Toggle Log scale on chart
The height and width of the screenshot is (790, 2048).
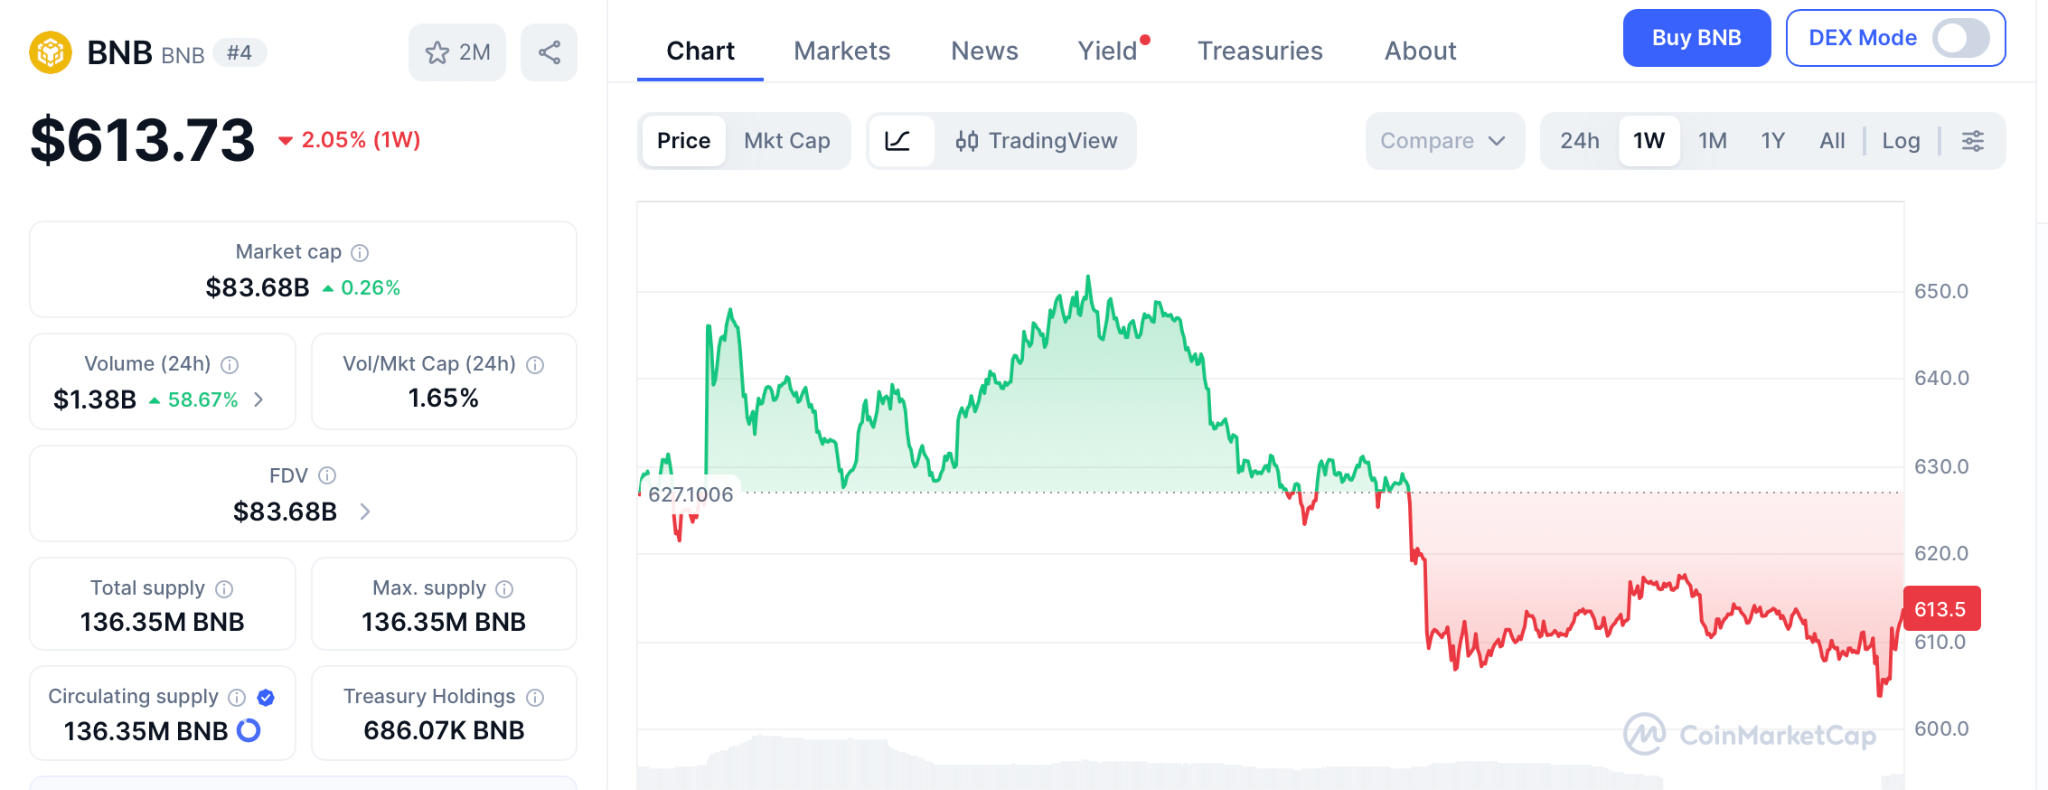[1900, 141]
